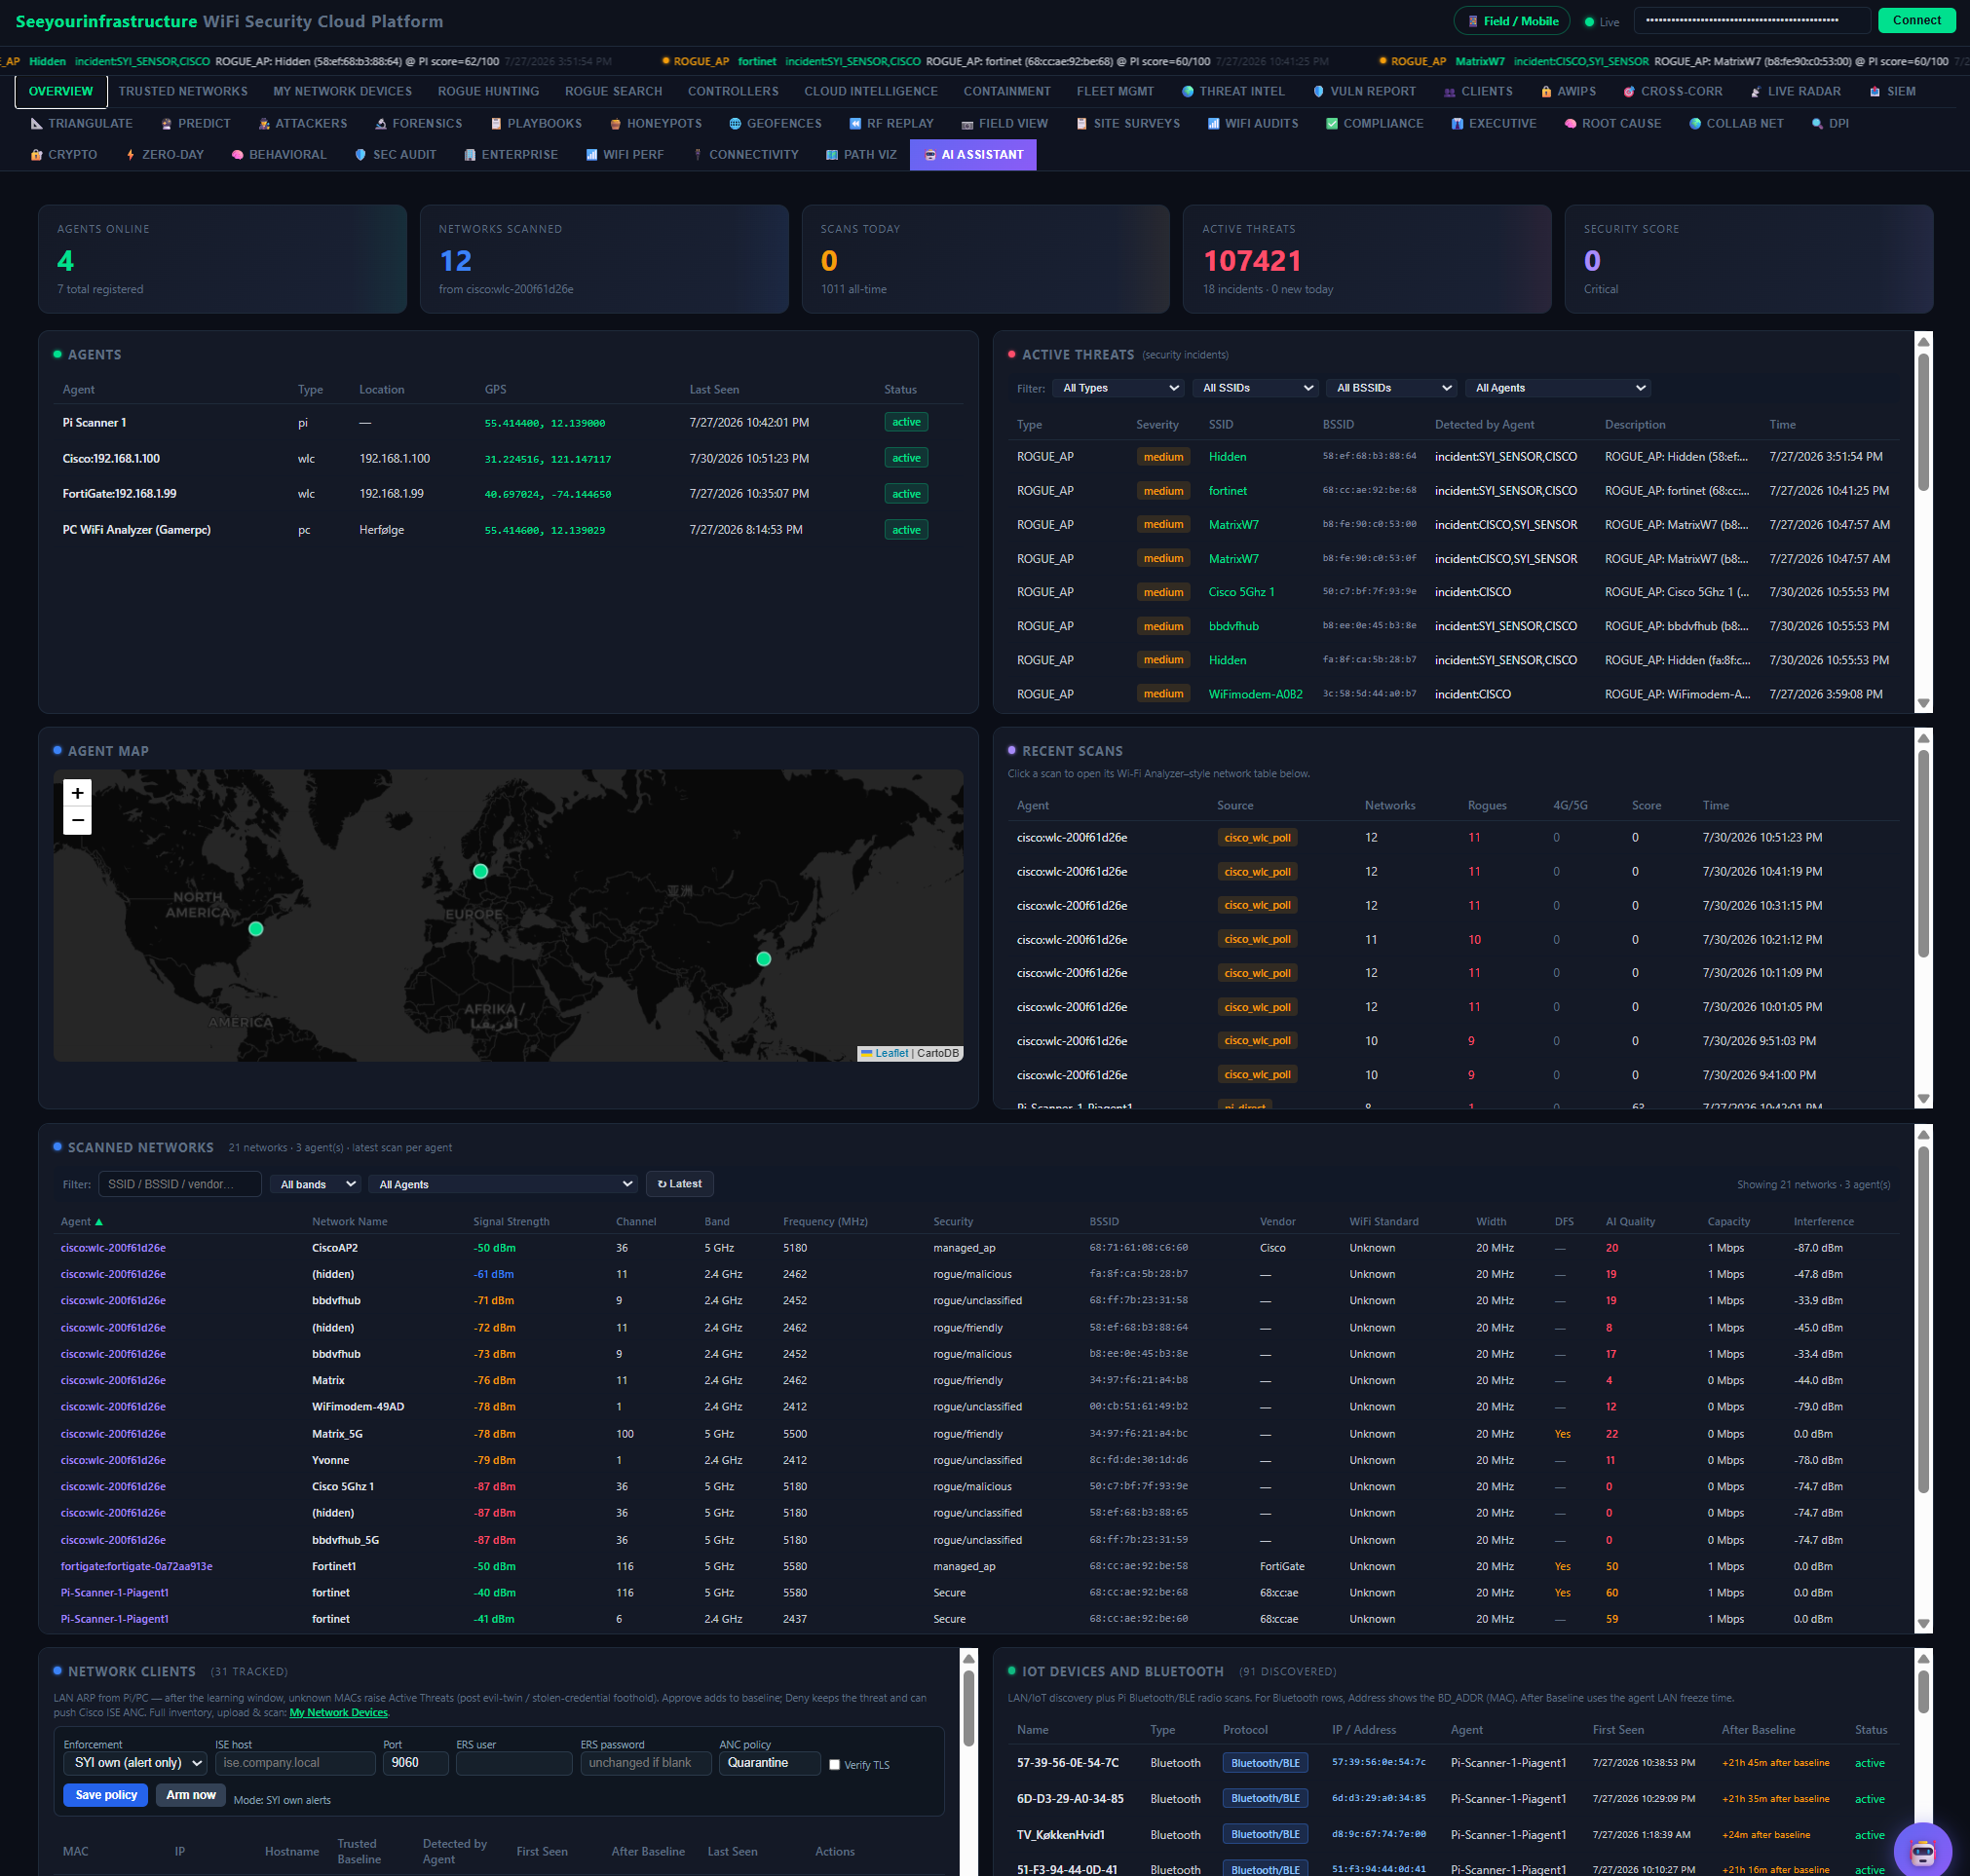Switch to the Rogue Hunting tab
Viewport: 1970px width, 1876px height.
[x=488, y=91]
